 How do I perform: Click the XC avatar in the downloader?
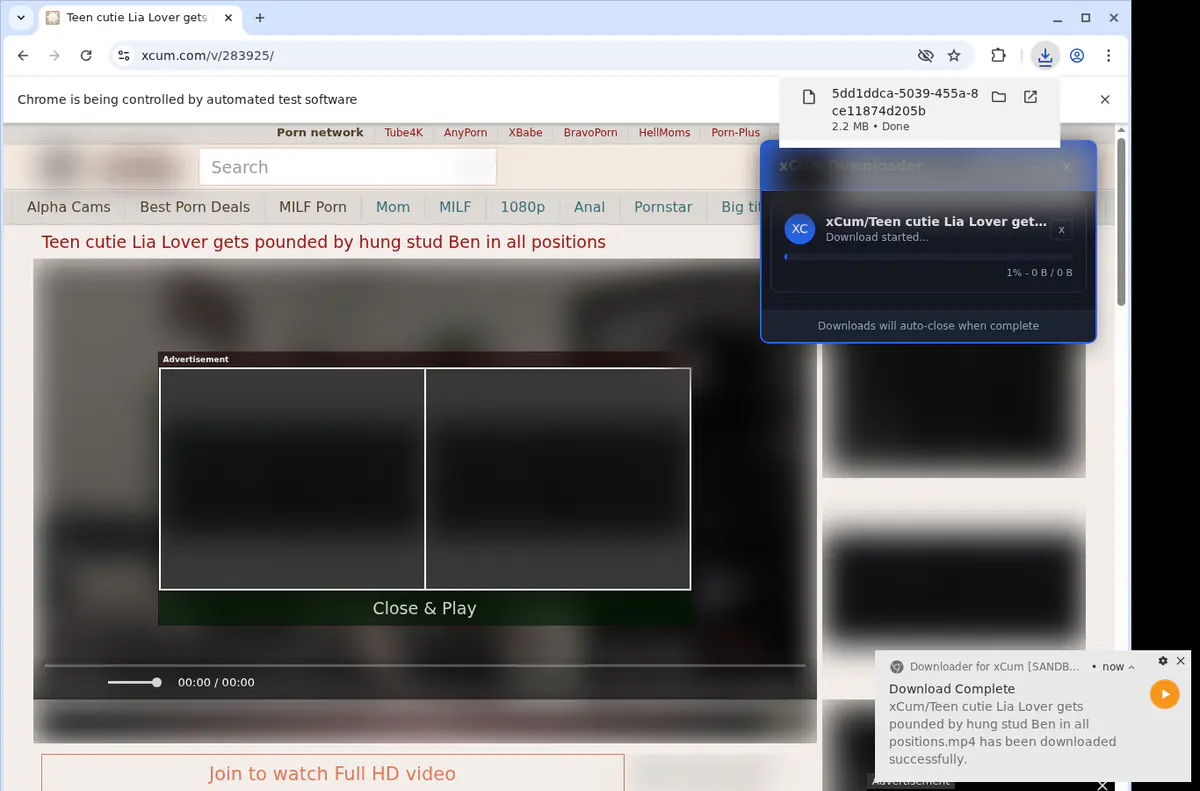coord(800,229)
